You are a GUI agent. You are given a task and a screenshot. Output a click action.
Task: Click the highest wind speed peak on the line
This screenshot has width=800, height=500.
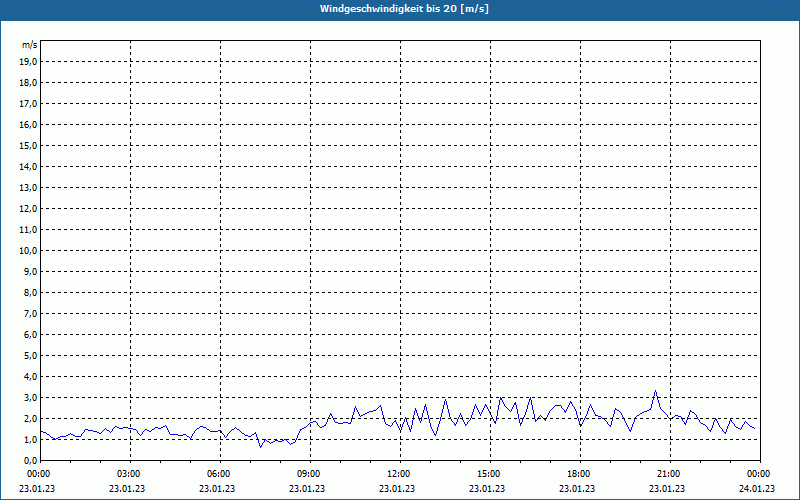pyautogui.click(x=655, y=391)
